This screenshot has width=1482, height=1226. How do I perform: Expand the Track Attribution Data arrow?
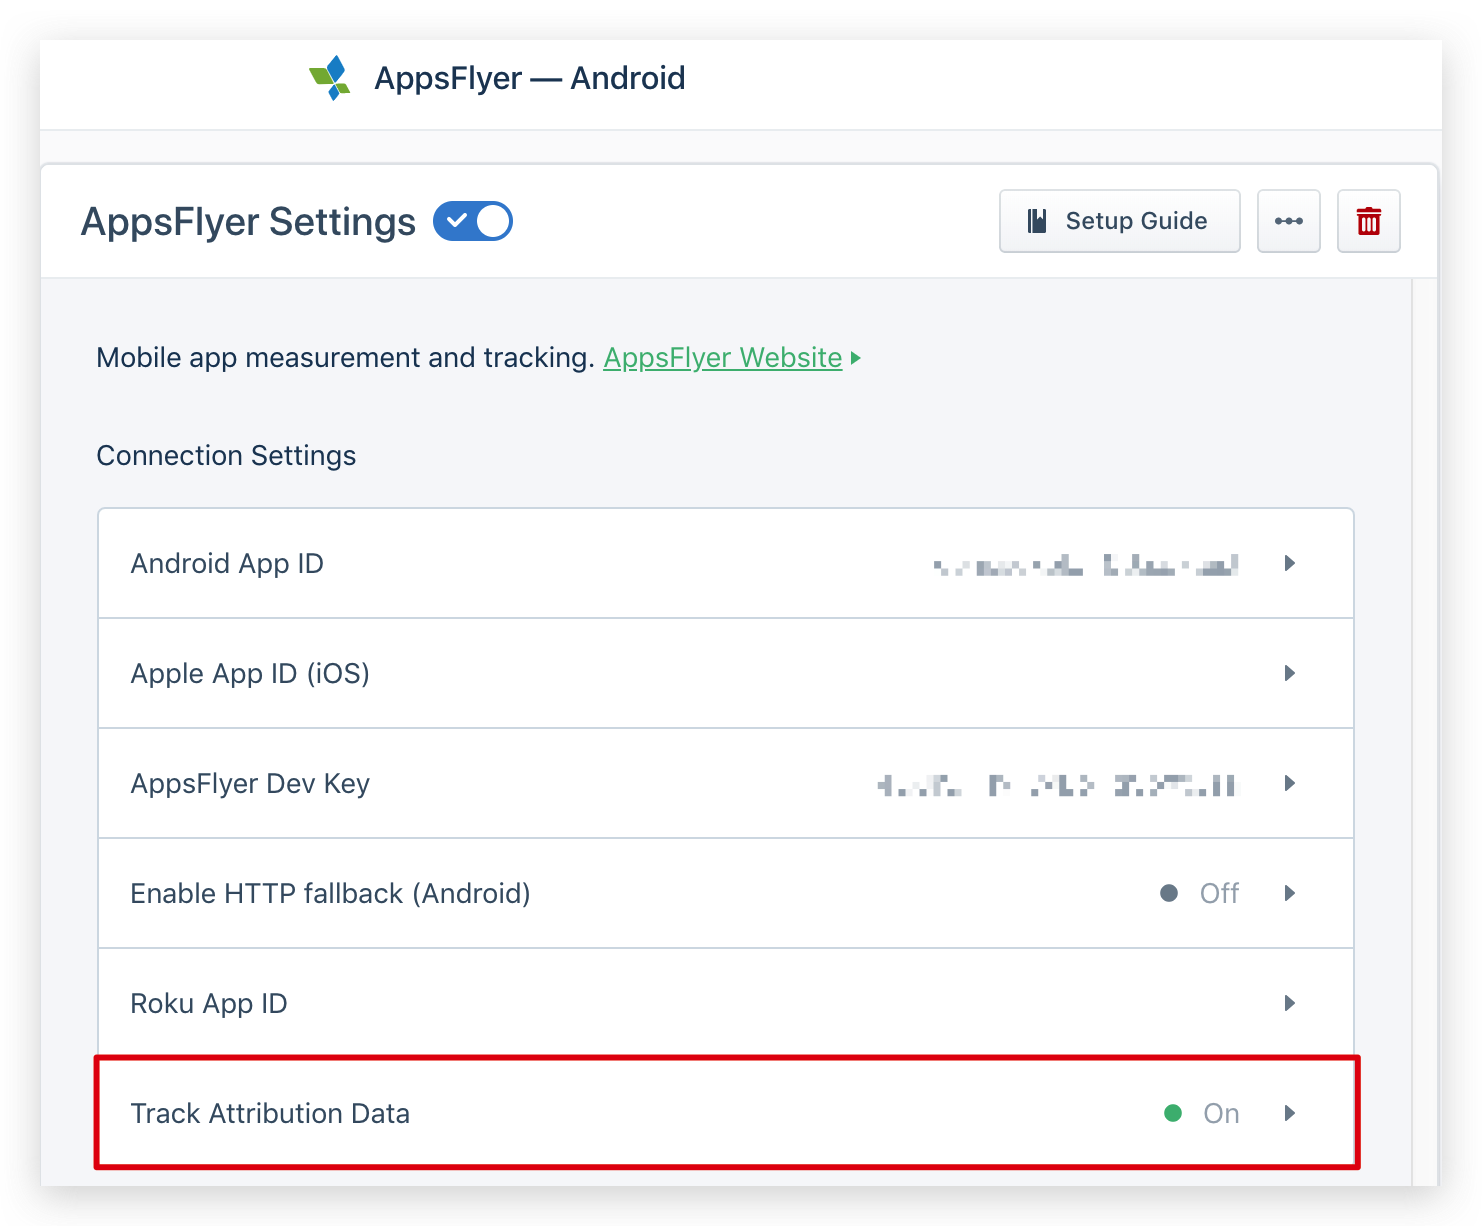click(x=1290, y=1114)
